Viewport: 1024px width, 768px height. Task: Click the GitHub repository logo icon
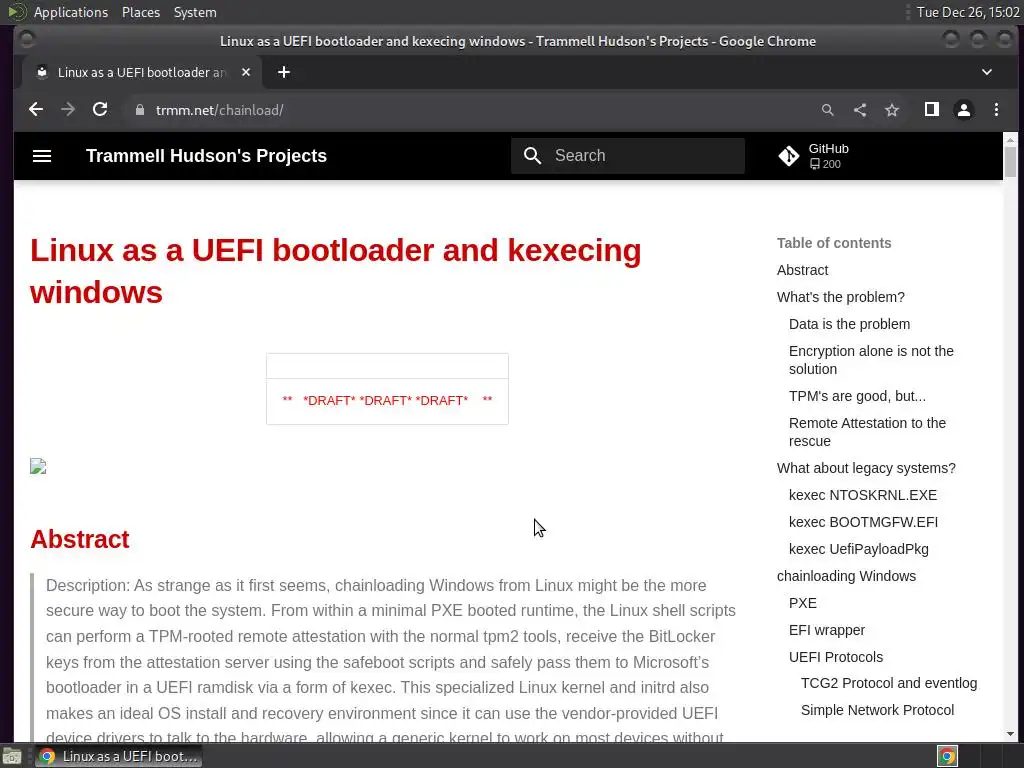[x=789, y=155]
